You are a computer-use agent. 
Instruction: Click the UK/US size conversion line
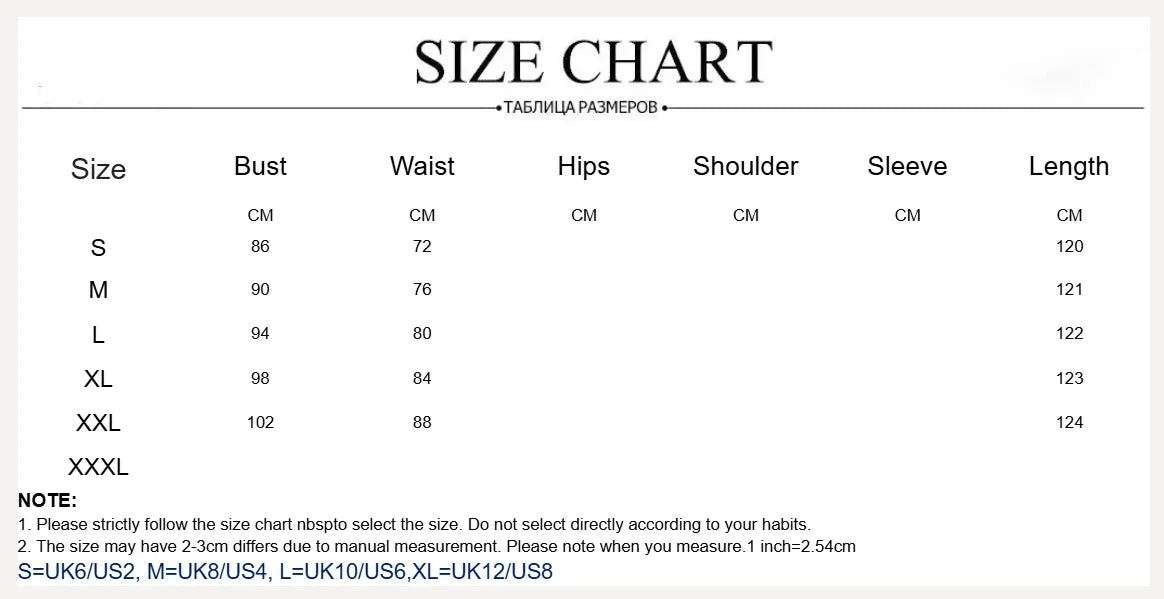pos(285,572)
